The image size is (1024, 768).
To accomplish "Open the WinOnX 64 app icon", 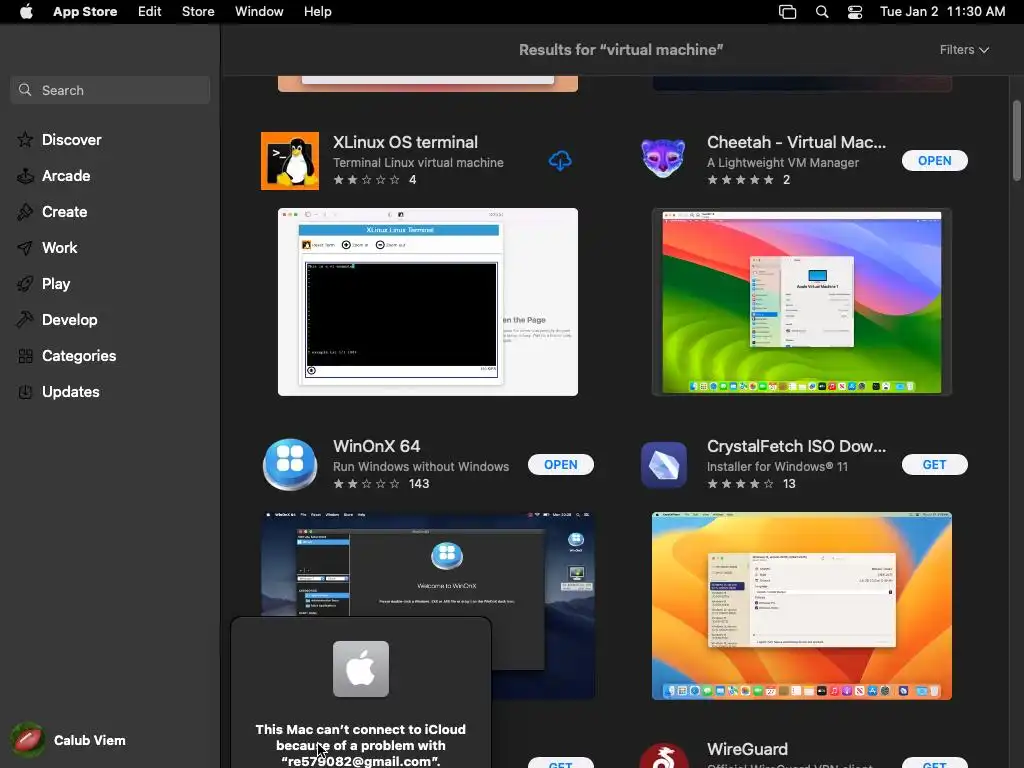I will click(x=290, y=464).
